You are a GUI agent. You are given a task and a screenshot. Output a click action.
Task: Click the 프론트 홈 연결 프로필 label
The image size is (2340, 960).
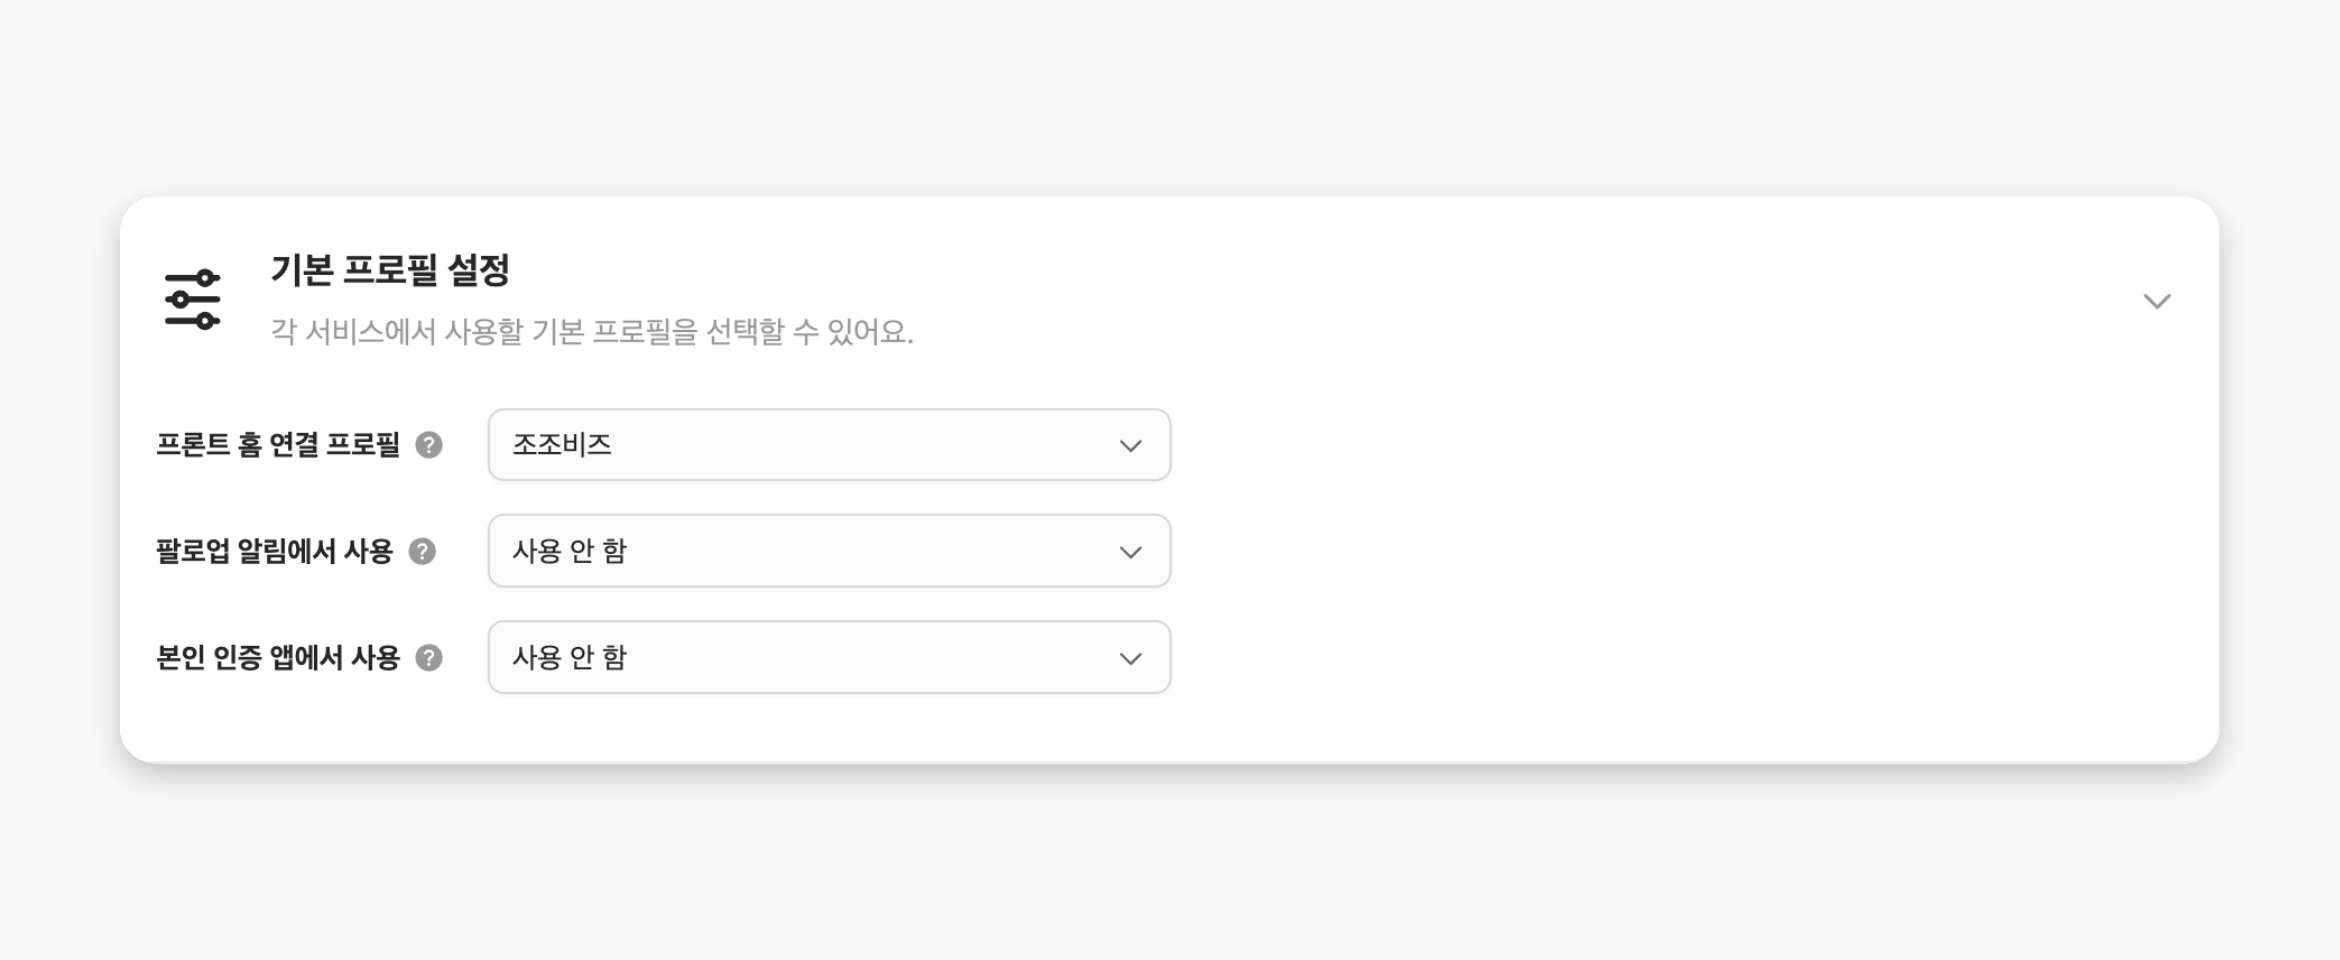point(278,445)
